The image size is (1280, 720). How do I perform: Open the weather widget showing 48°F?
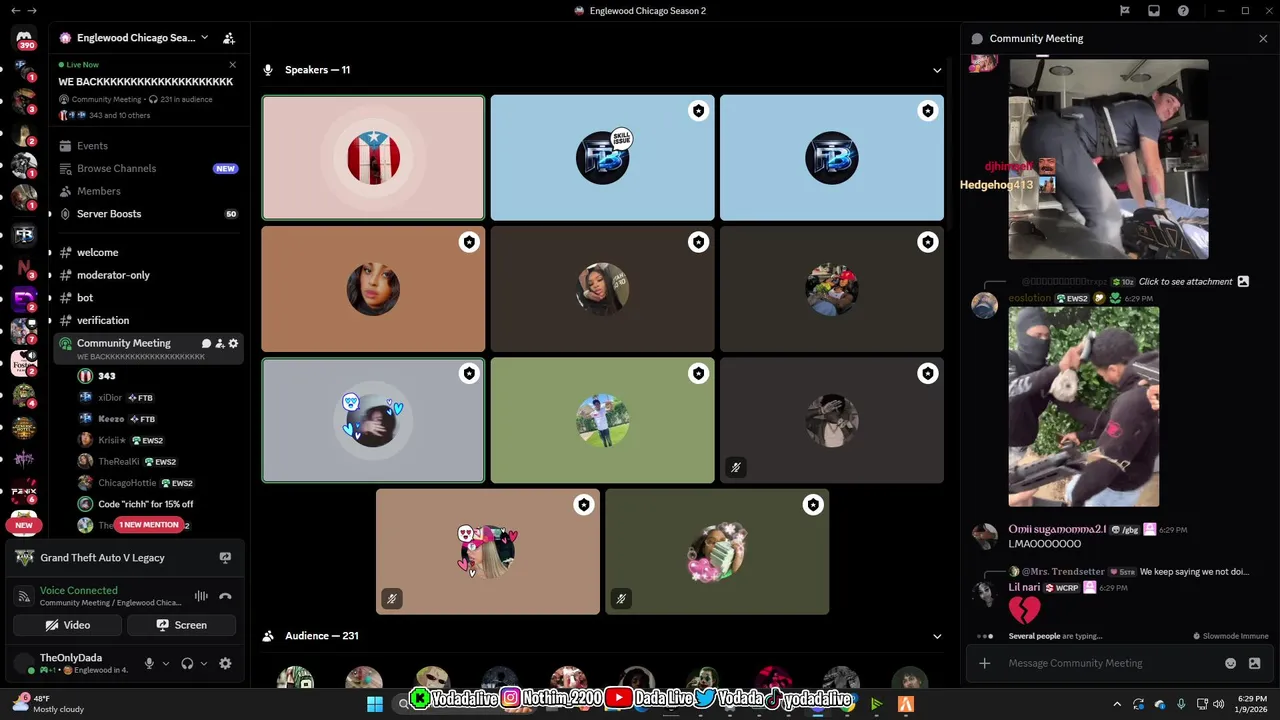pyautogui.click(x=45, y=704)
